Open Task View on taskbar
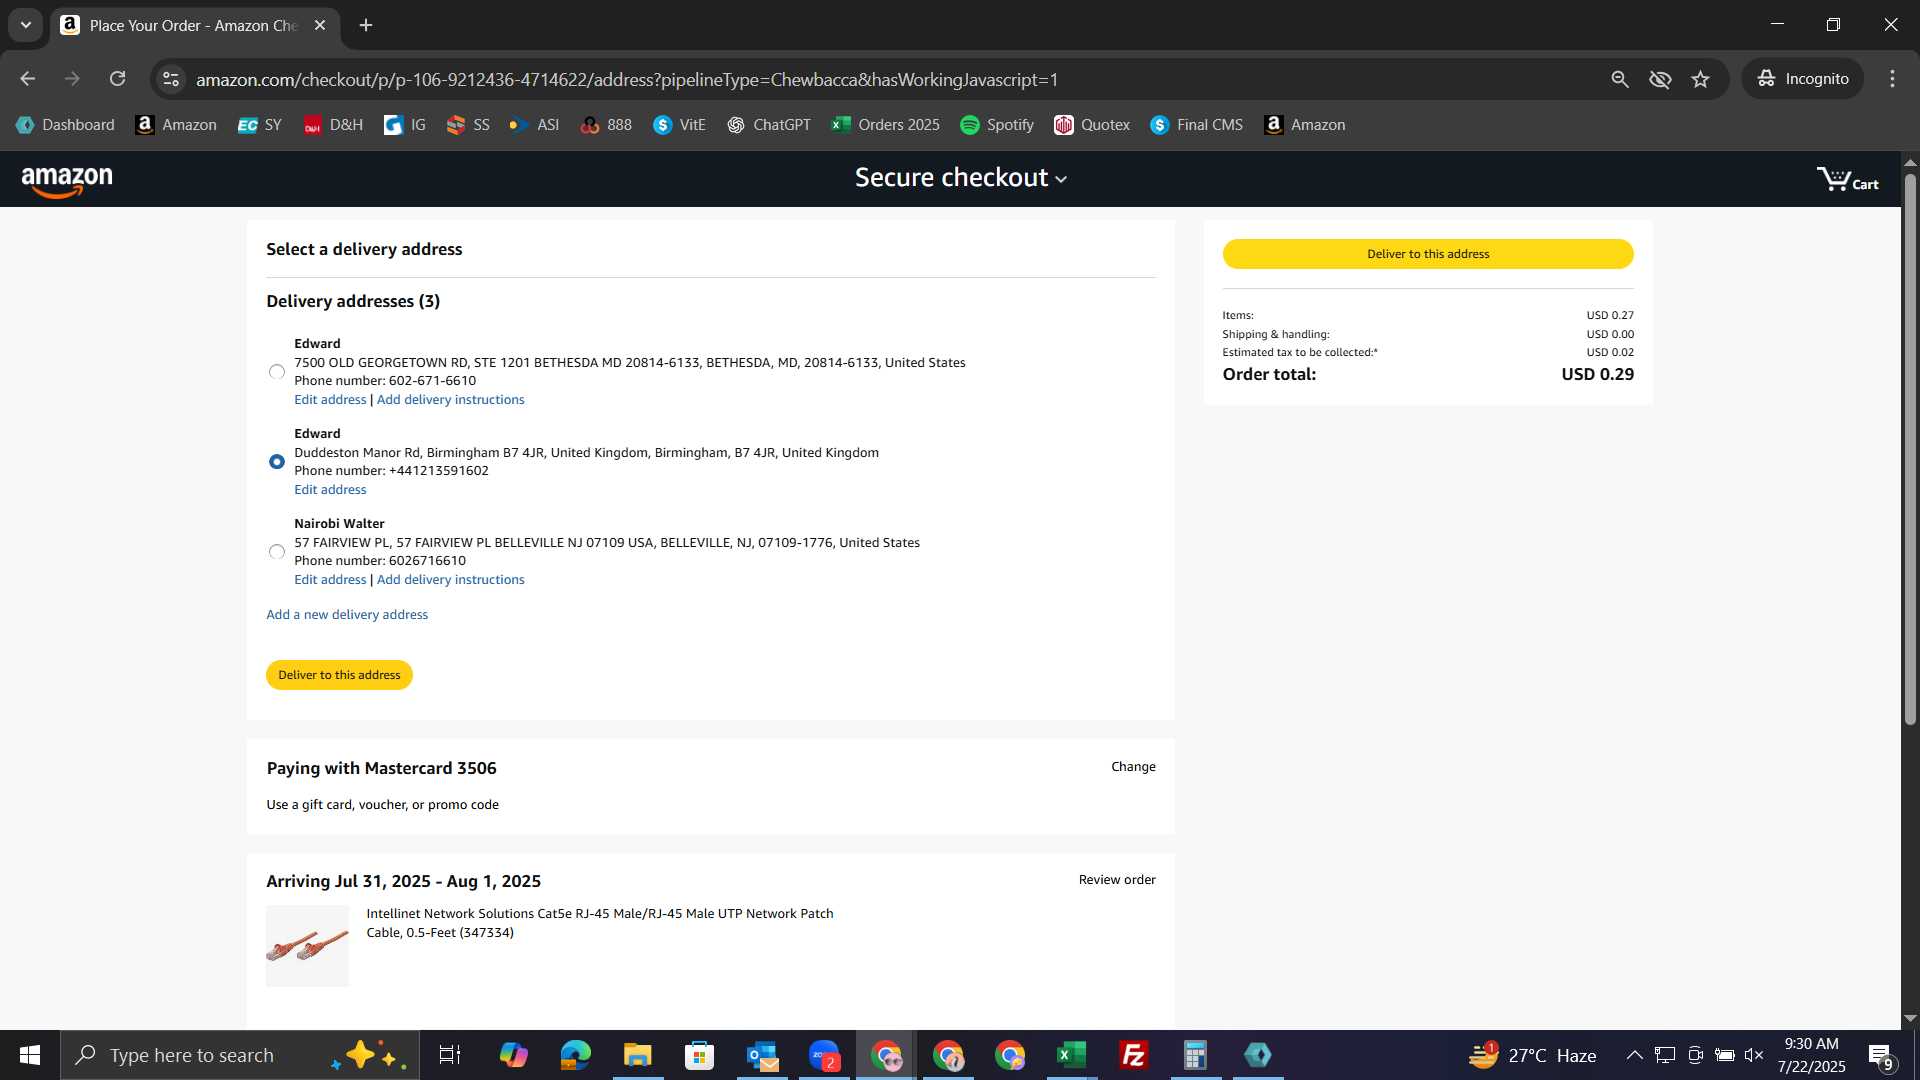The height and width of the screenshot is (1080, 1920). click(450, 1055)
